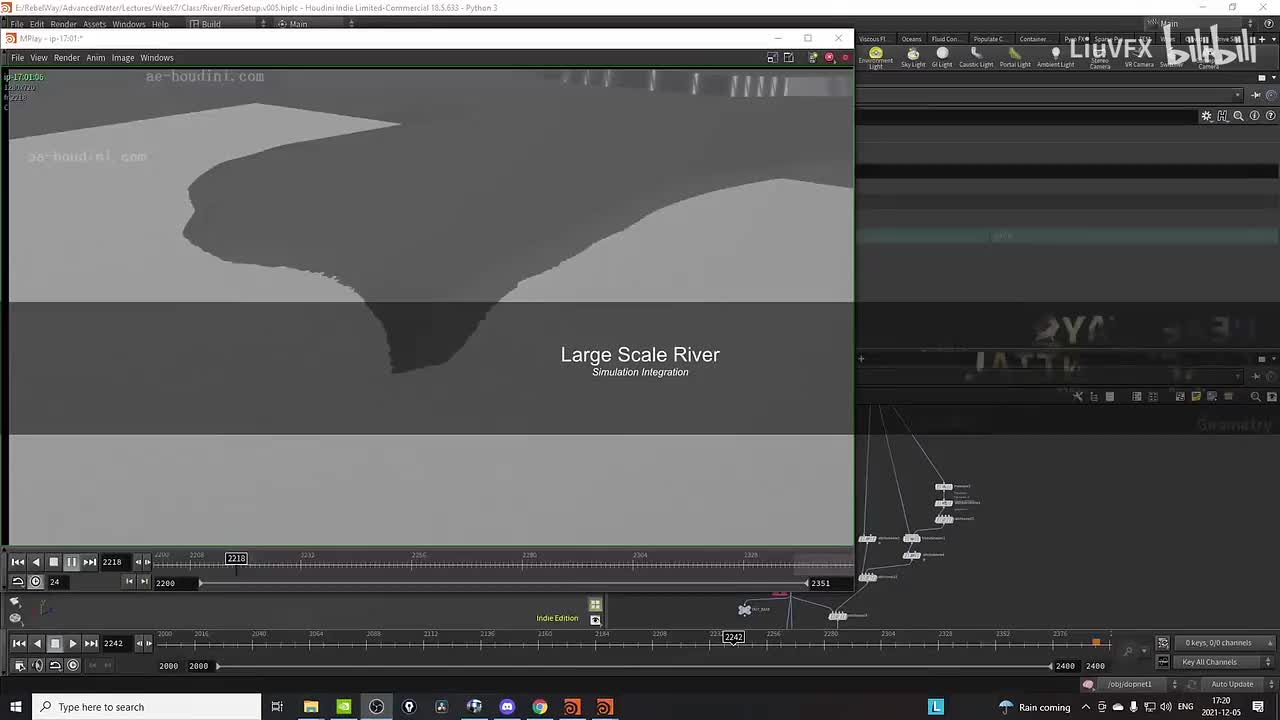Open Image menu in MPlay
This screenshot has height=720, width=1280.
click(123, 58)
